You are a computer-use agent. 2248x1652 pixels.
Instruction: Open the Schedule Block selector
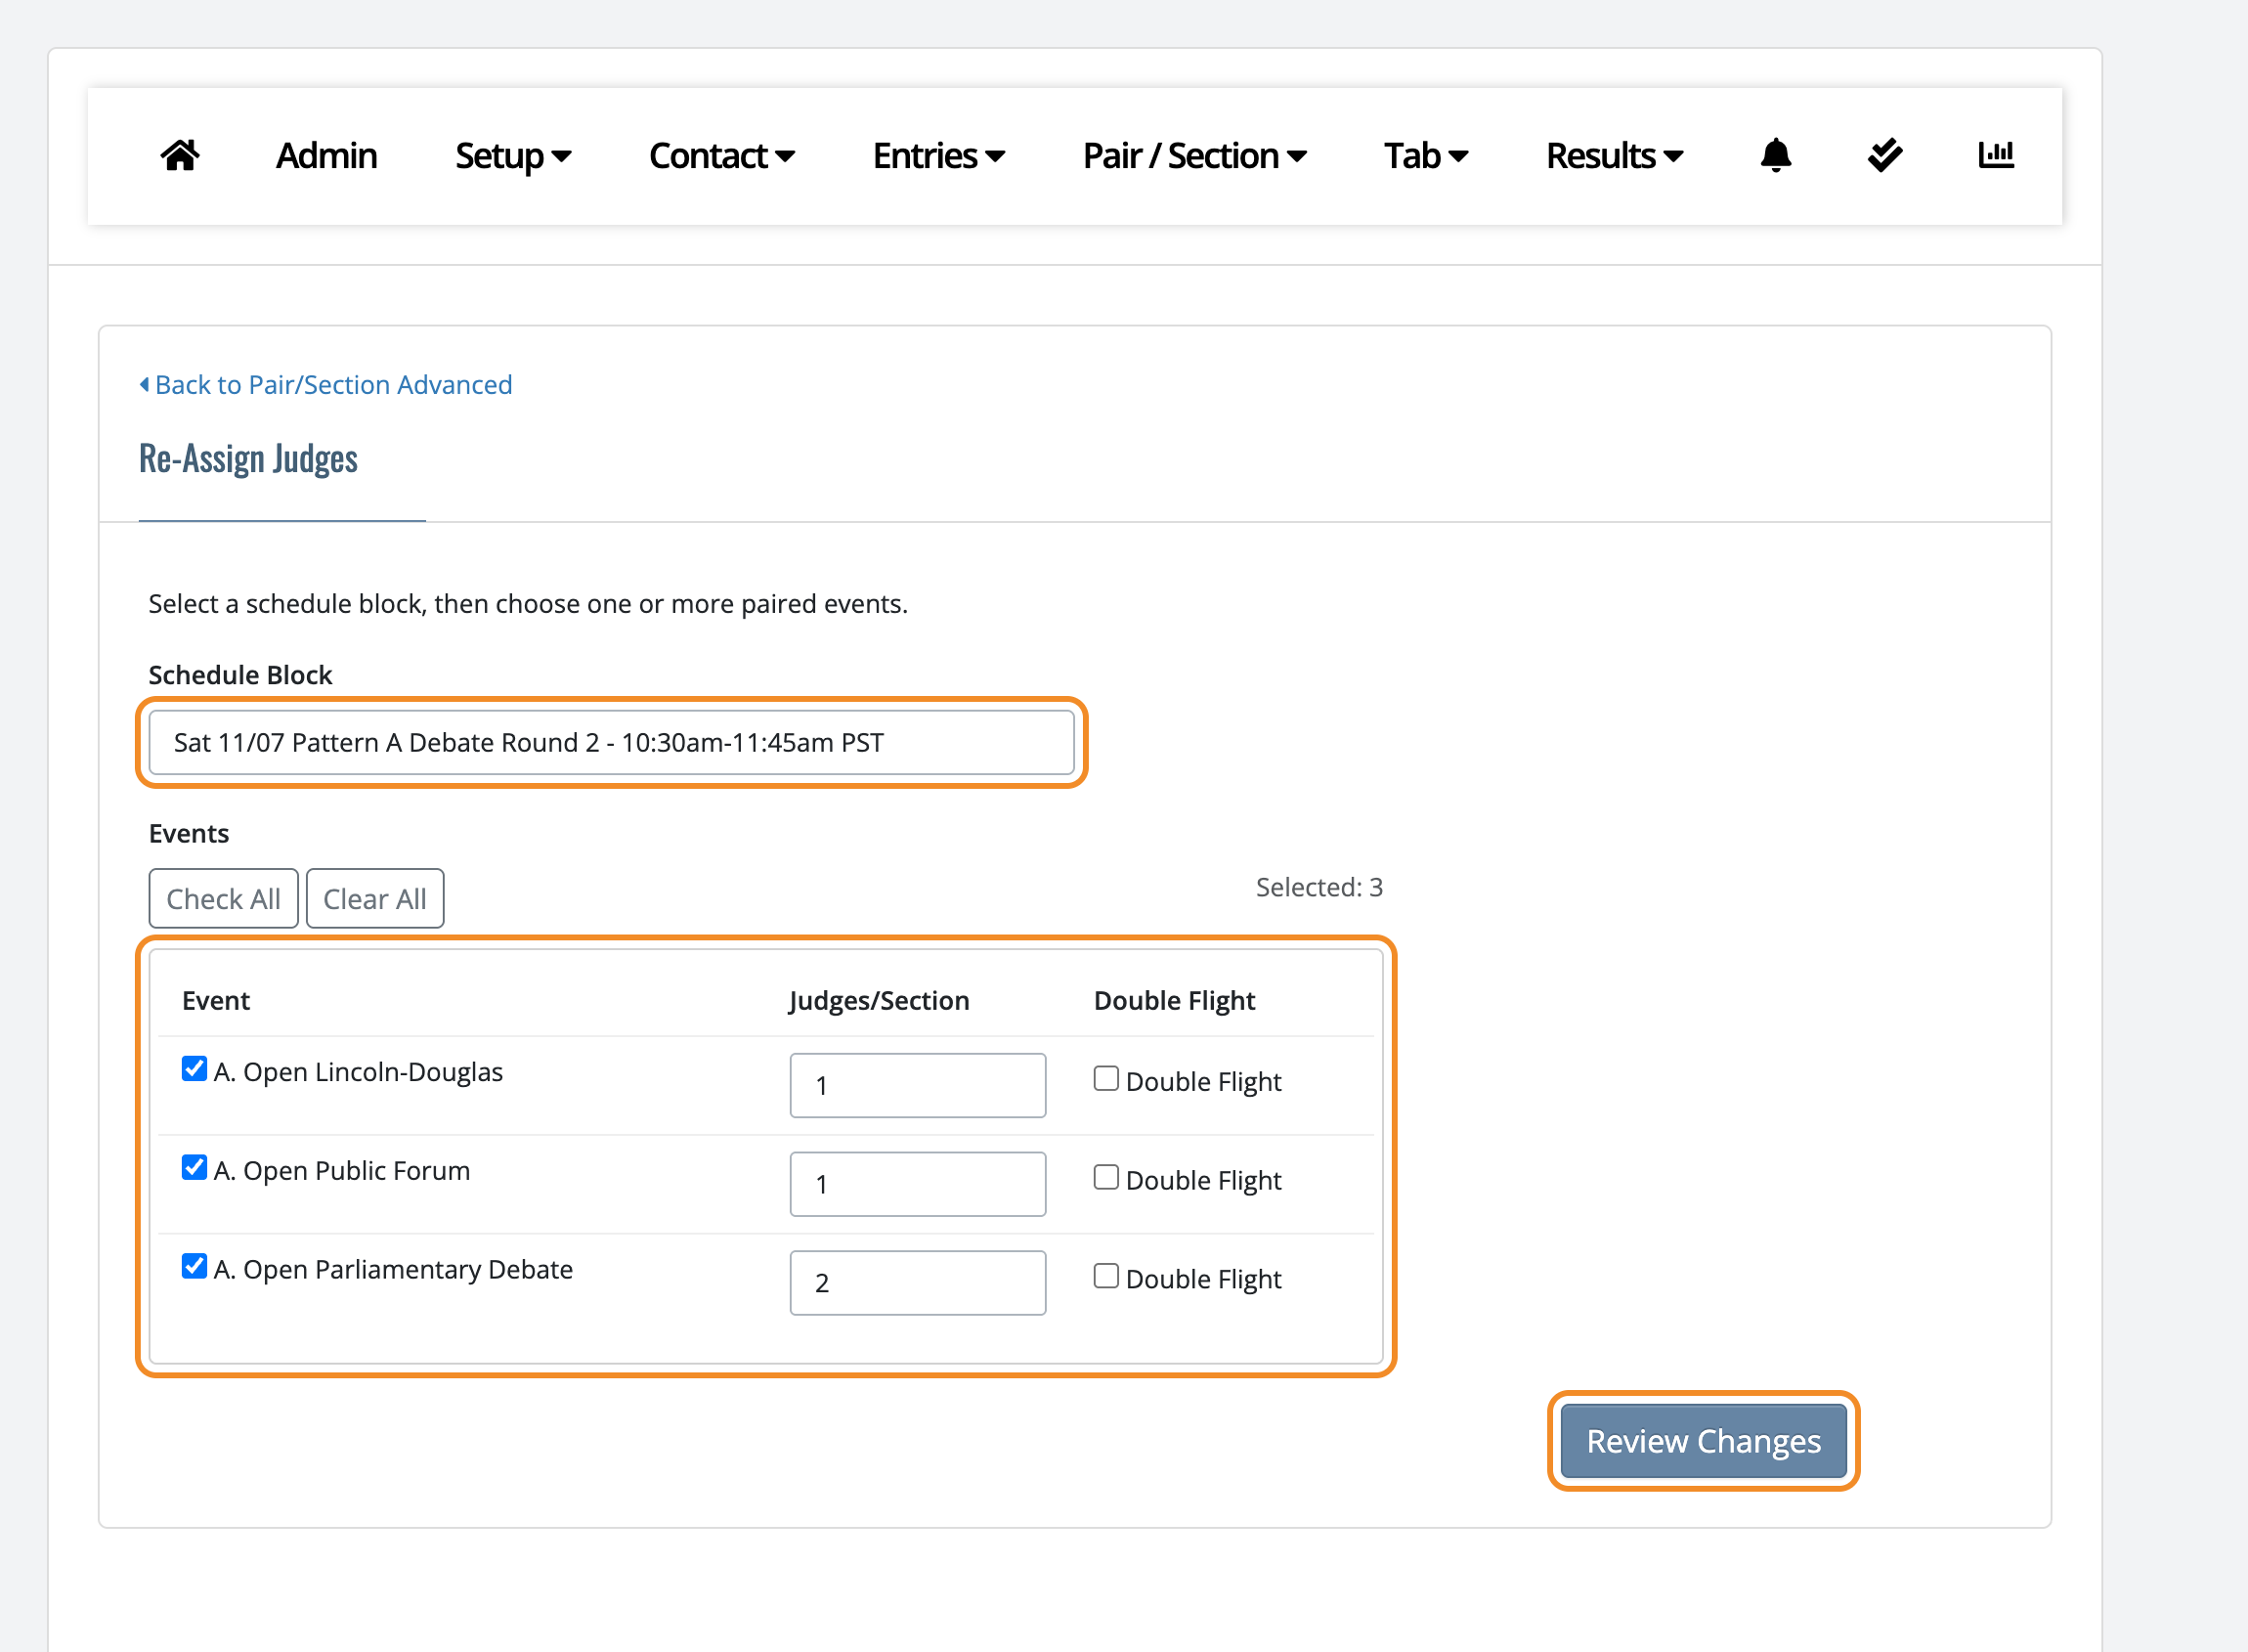pos(611,742)
